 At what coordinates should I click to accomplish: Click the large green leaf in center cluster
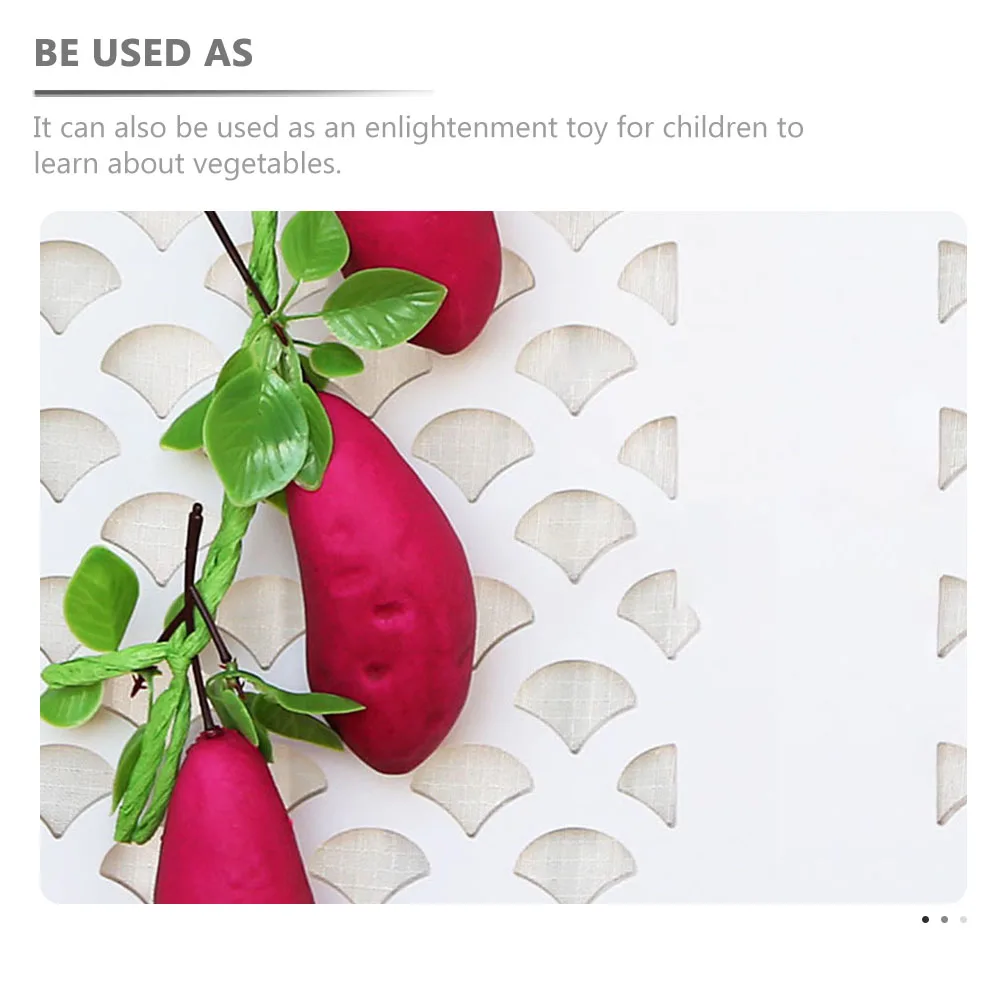(x=256, y=436)
